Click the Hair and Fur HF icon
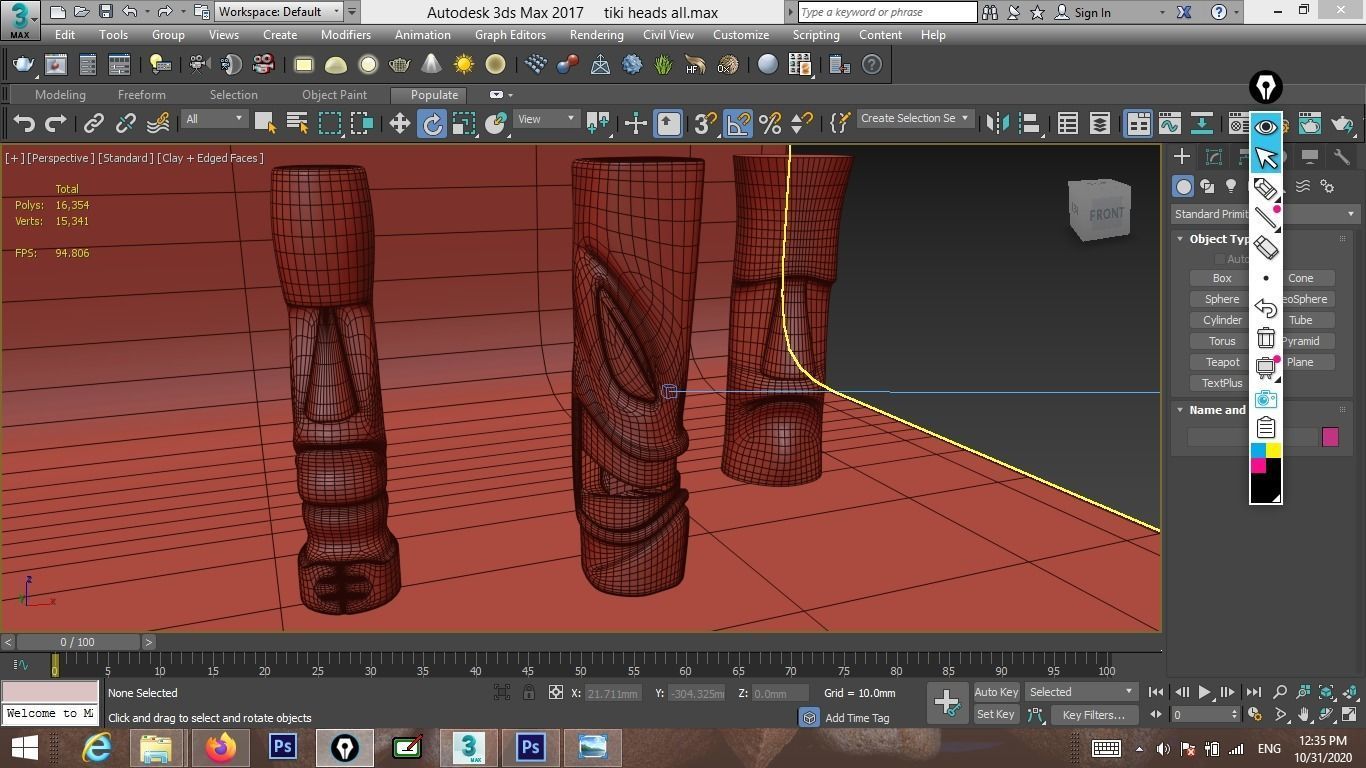This screenshot has height=768, width=1366. pos(695,65)
